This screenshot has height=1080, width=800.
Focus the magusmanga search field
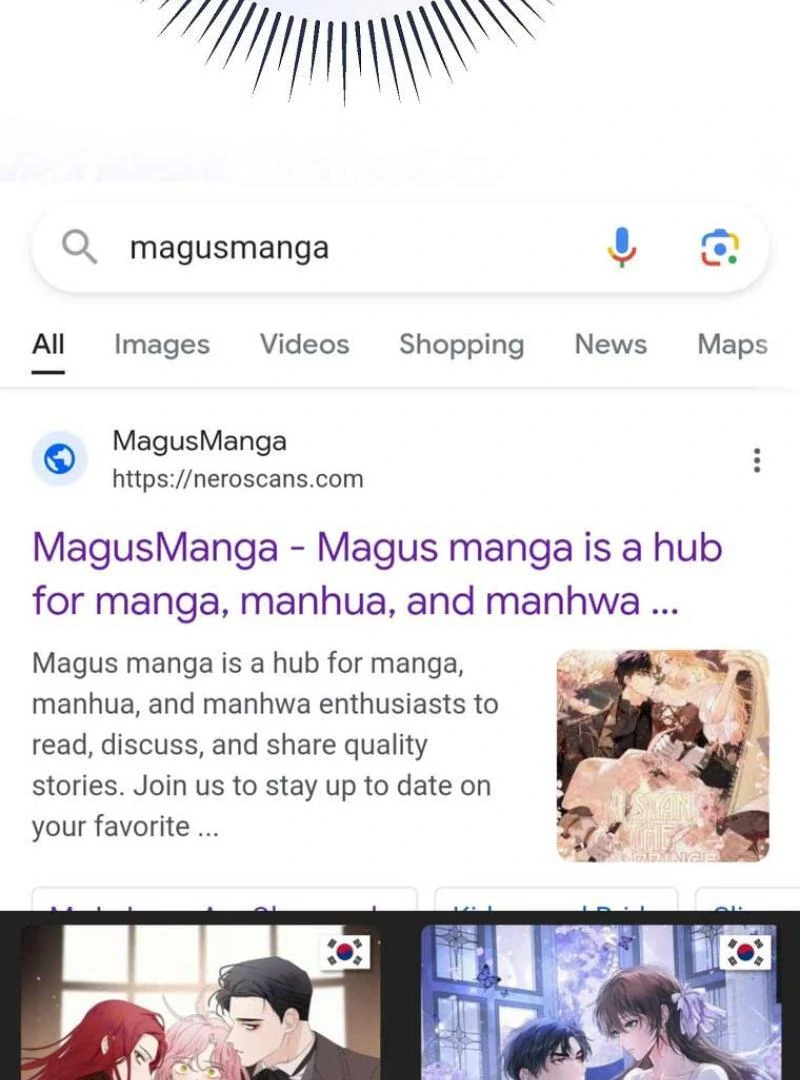coord(400,248)
